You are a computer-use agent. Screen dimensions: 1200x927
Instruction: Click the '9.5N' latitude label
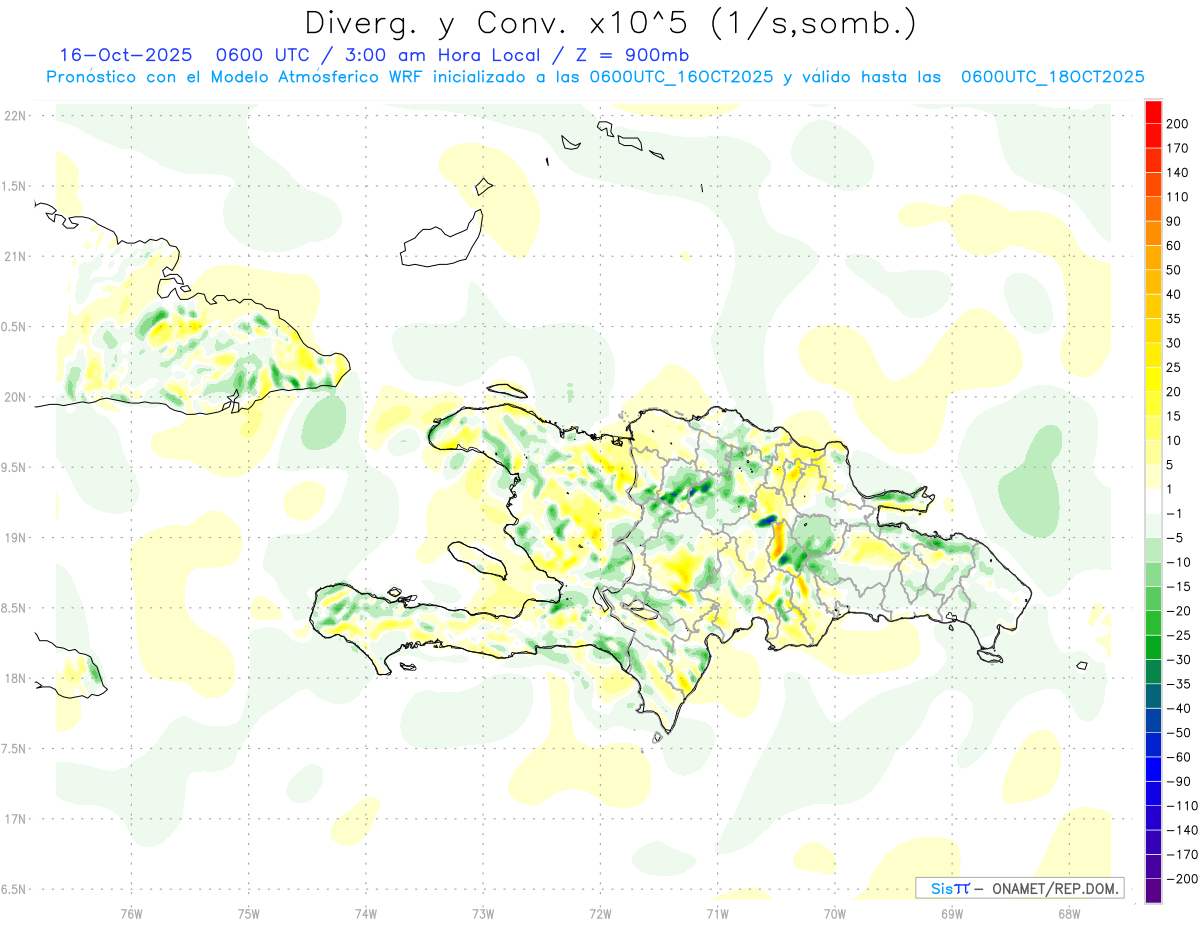point(14,467)
